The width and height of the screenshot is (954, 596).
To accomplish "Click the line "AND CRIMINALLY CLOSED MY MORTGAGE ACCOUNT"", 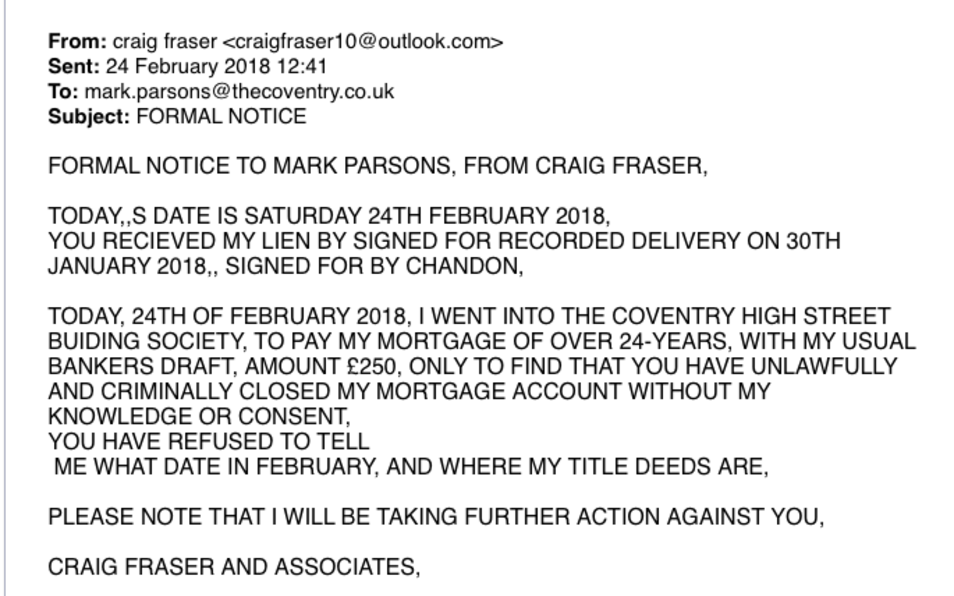I will coord(410,391).
